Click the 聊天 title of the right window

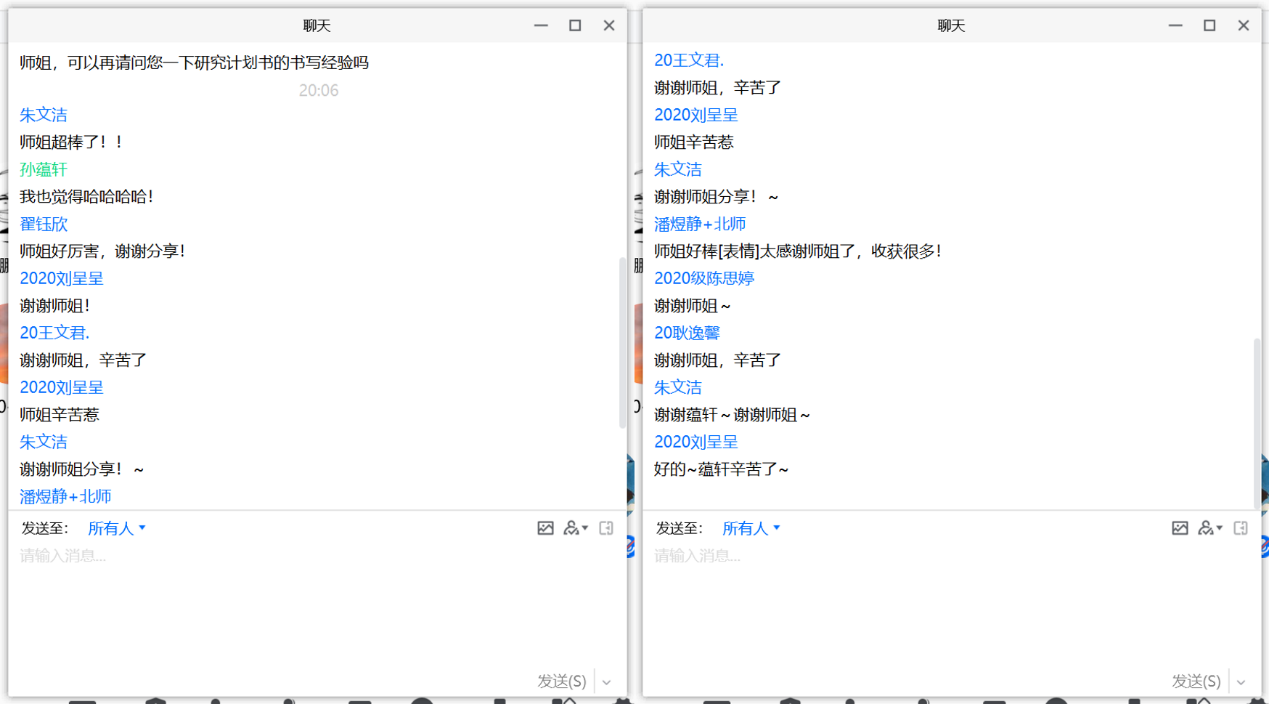pos(951,26)
